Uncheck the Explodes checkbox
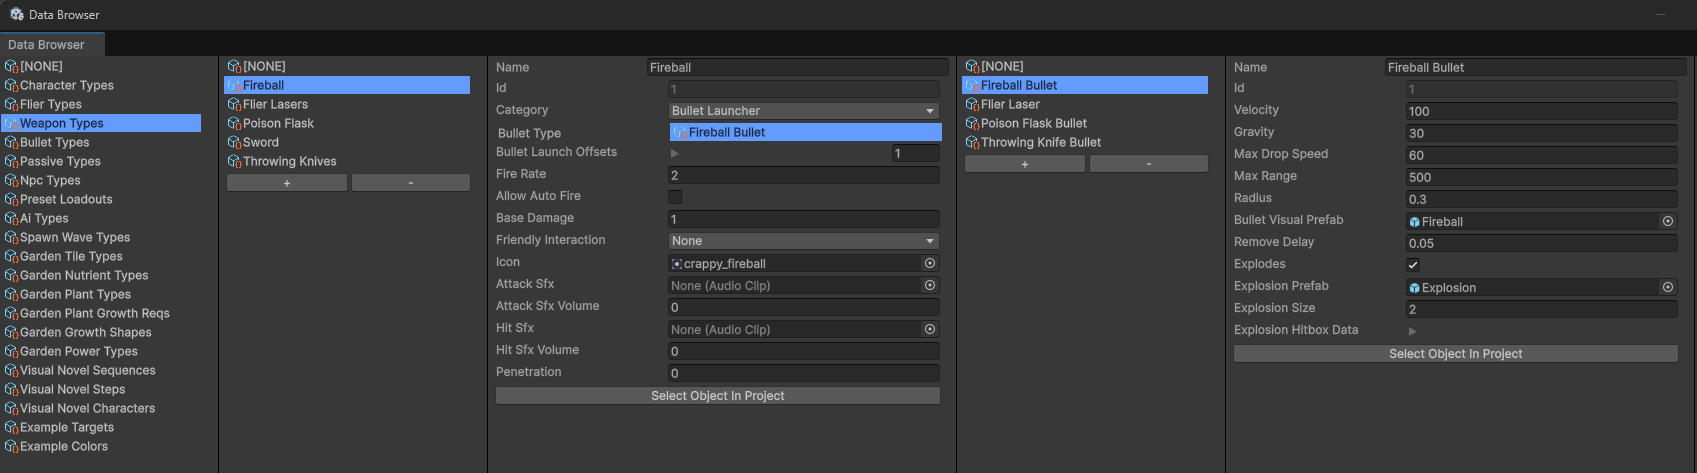Image resolution: width=1697 pixels, height=473 pixels. (1413, 265)
